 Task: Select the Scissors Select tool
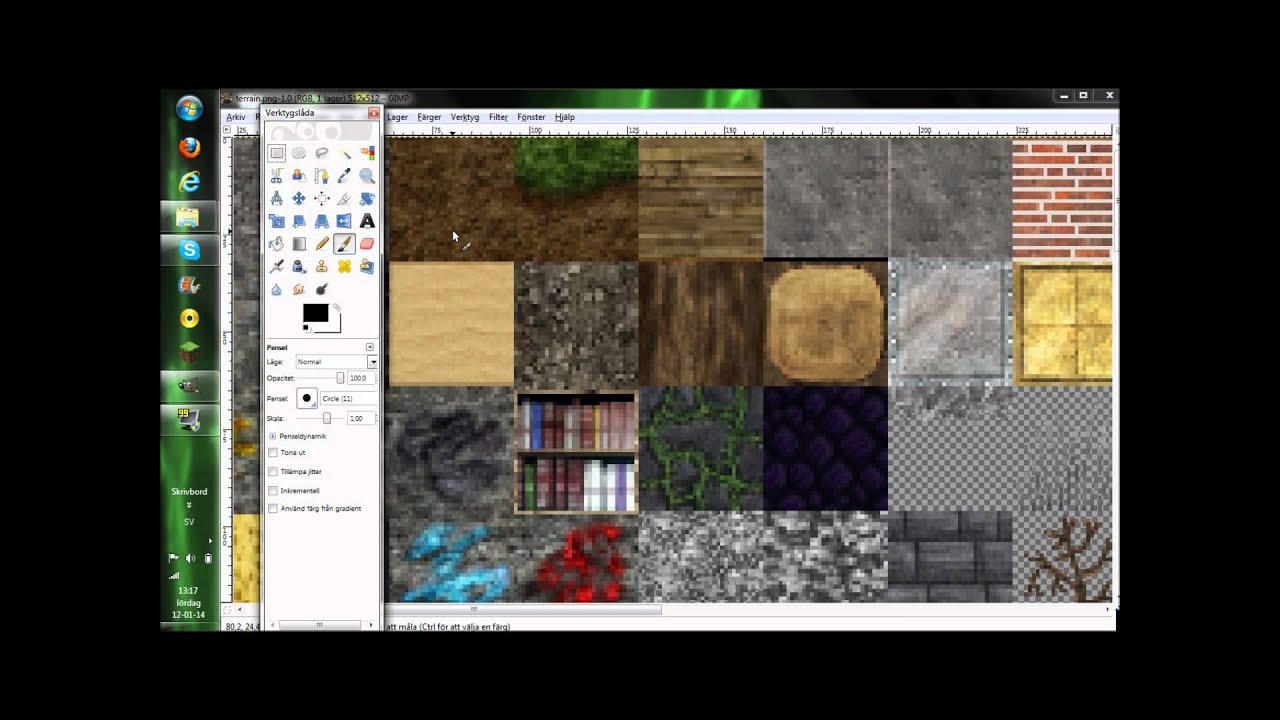click(x=276, y=175)
